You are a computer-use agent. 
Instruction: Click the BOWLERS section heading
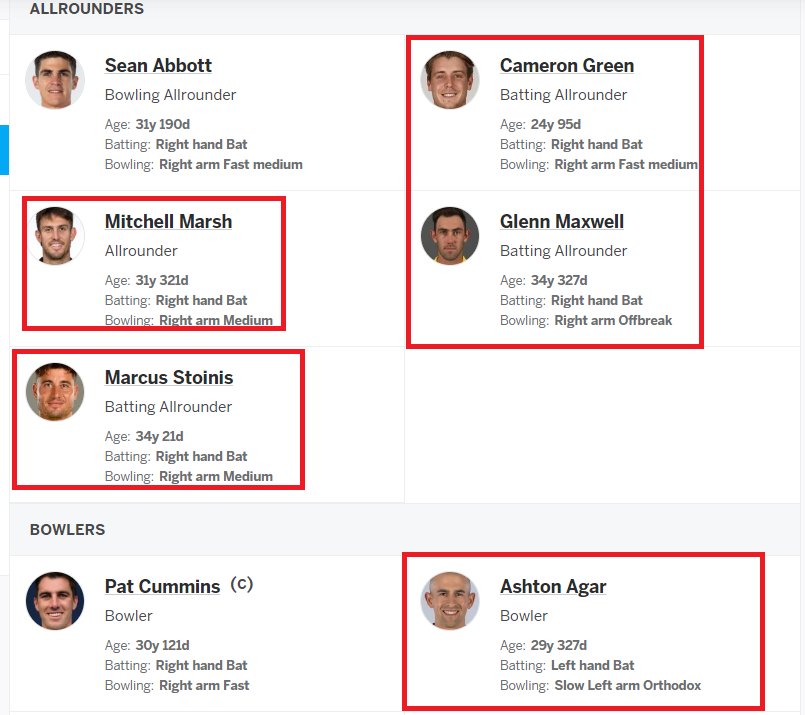(67, 530)
